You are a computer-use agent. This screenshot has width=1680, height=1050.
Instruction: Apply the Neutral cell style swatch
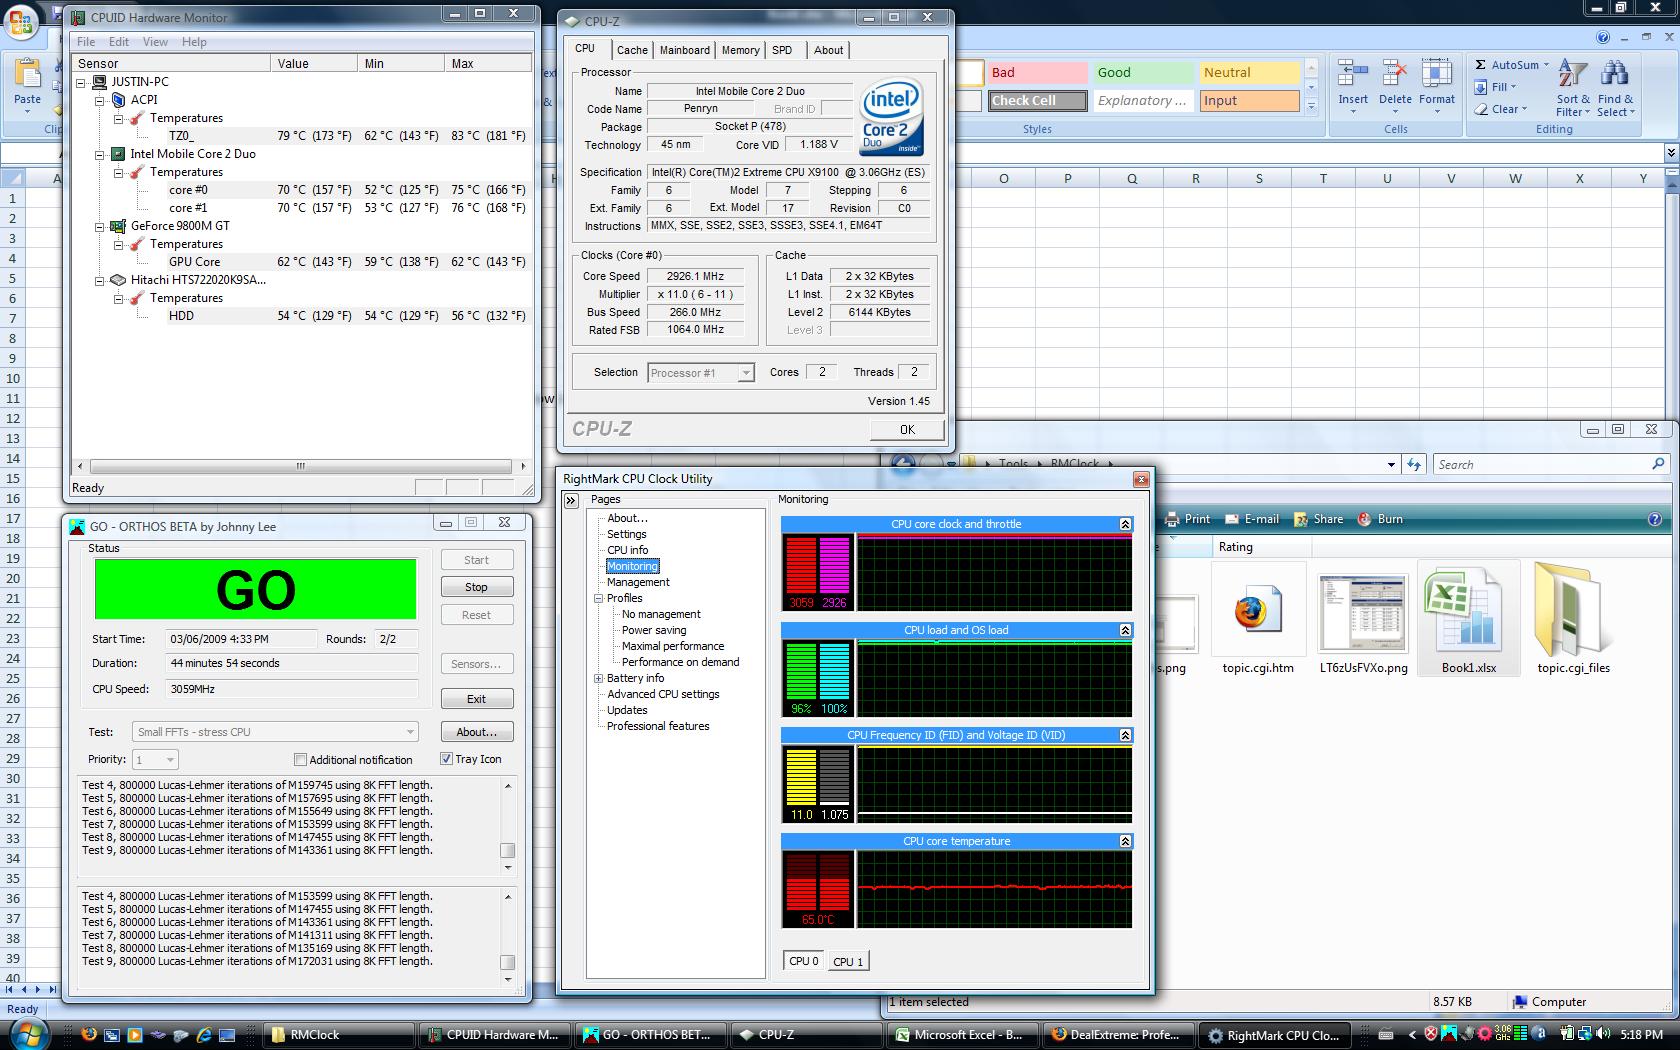[x=1249, y=73]
